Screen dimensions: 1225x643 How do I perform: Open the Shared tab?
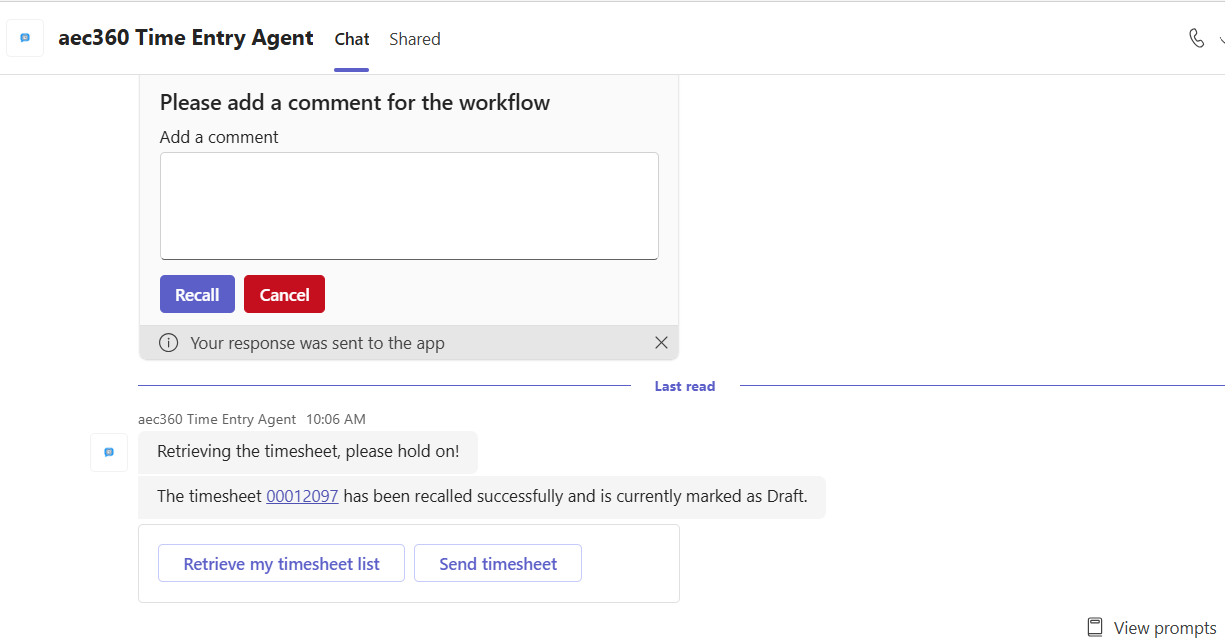[x=414, y=39]
